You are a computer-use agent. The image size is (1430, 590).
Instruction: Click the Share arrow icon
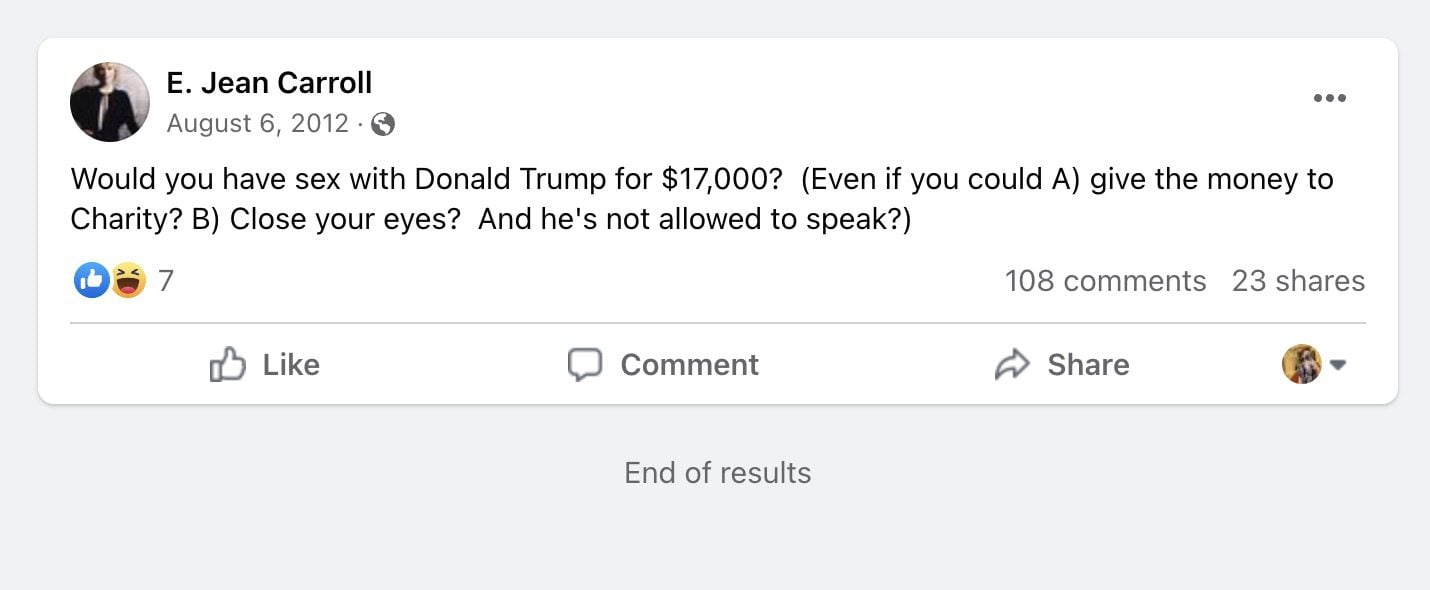[1012, 365]
